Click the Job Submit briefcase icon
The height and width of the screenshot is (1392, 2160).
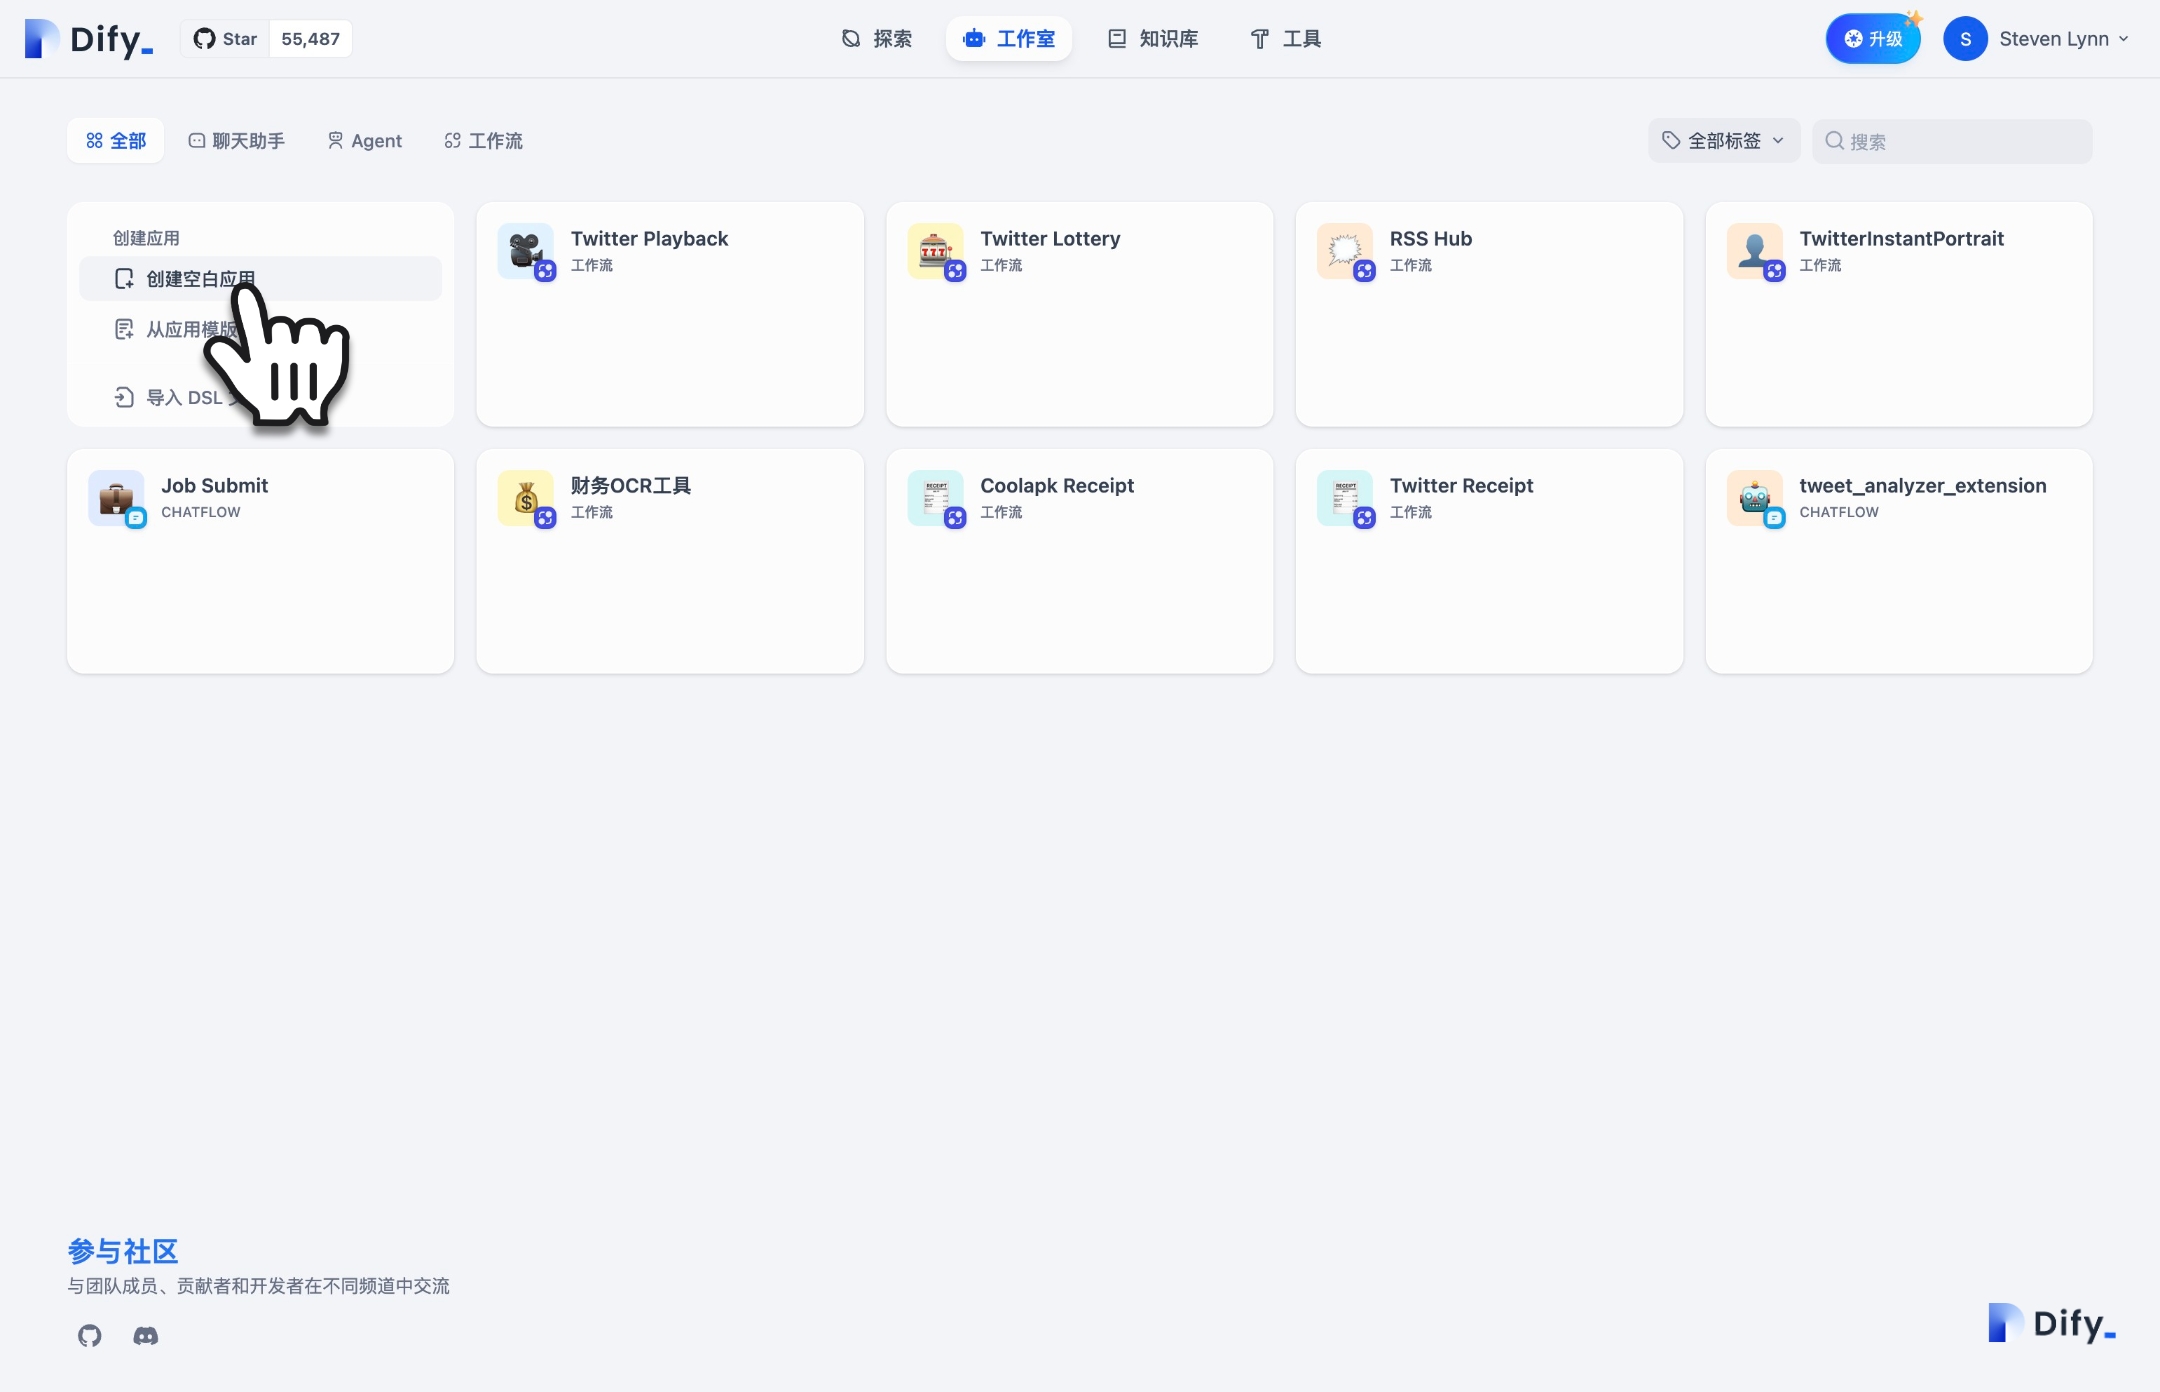tap(116, 497)
